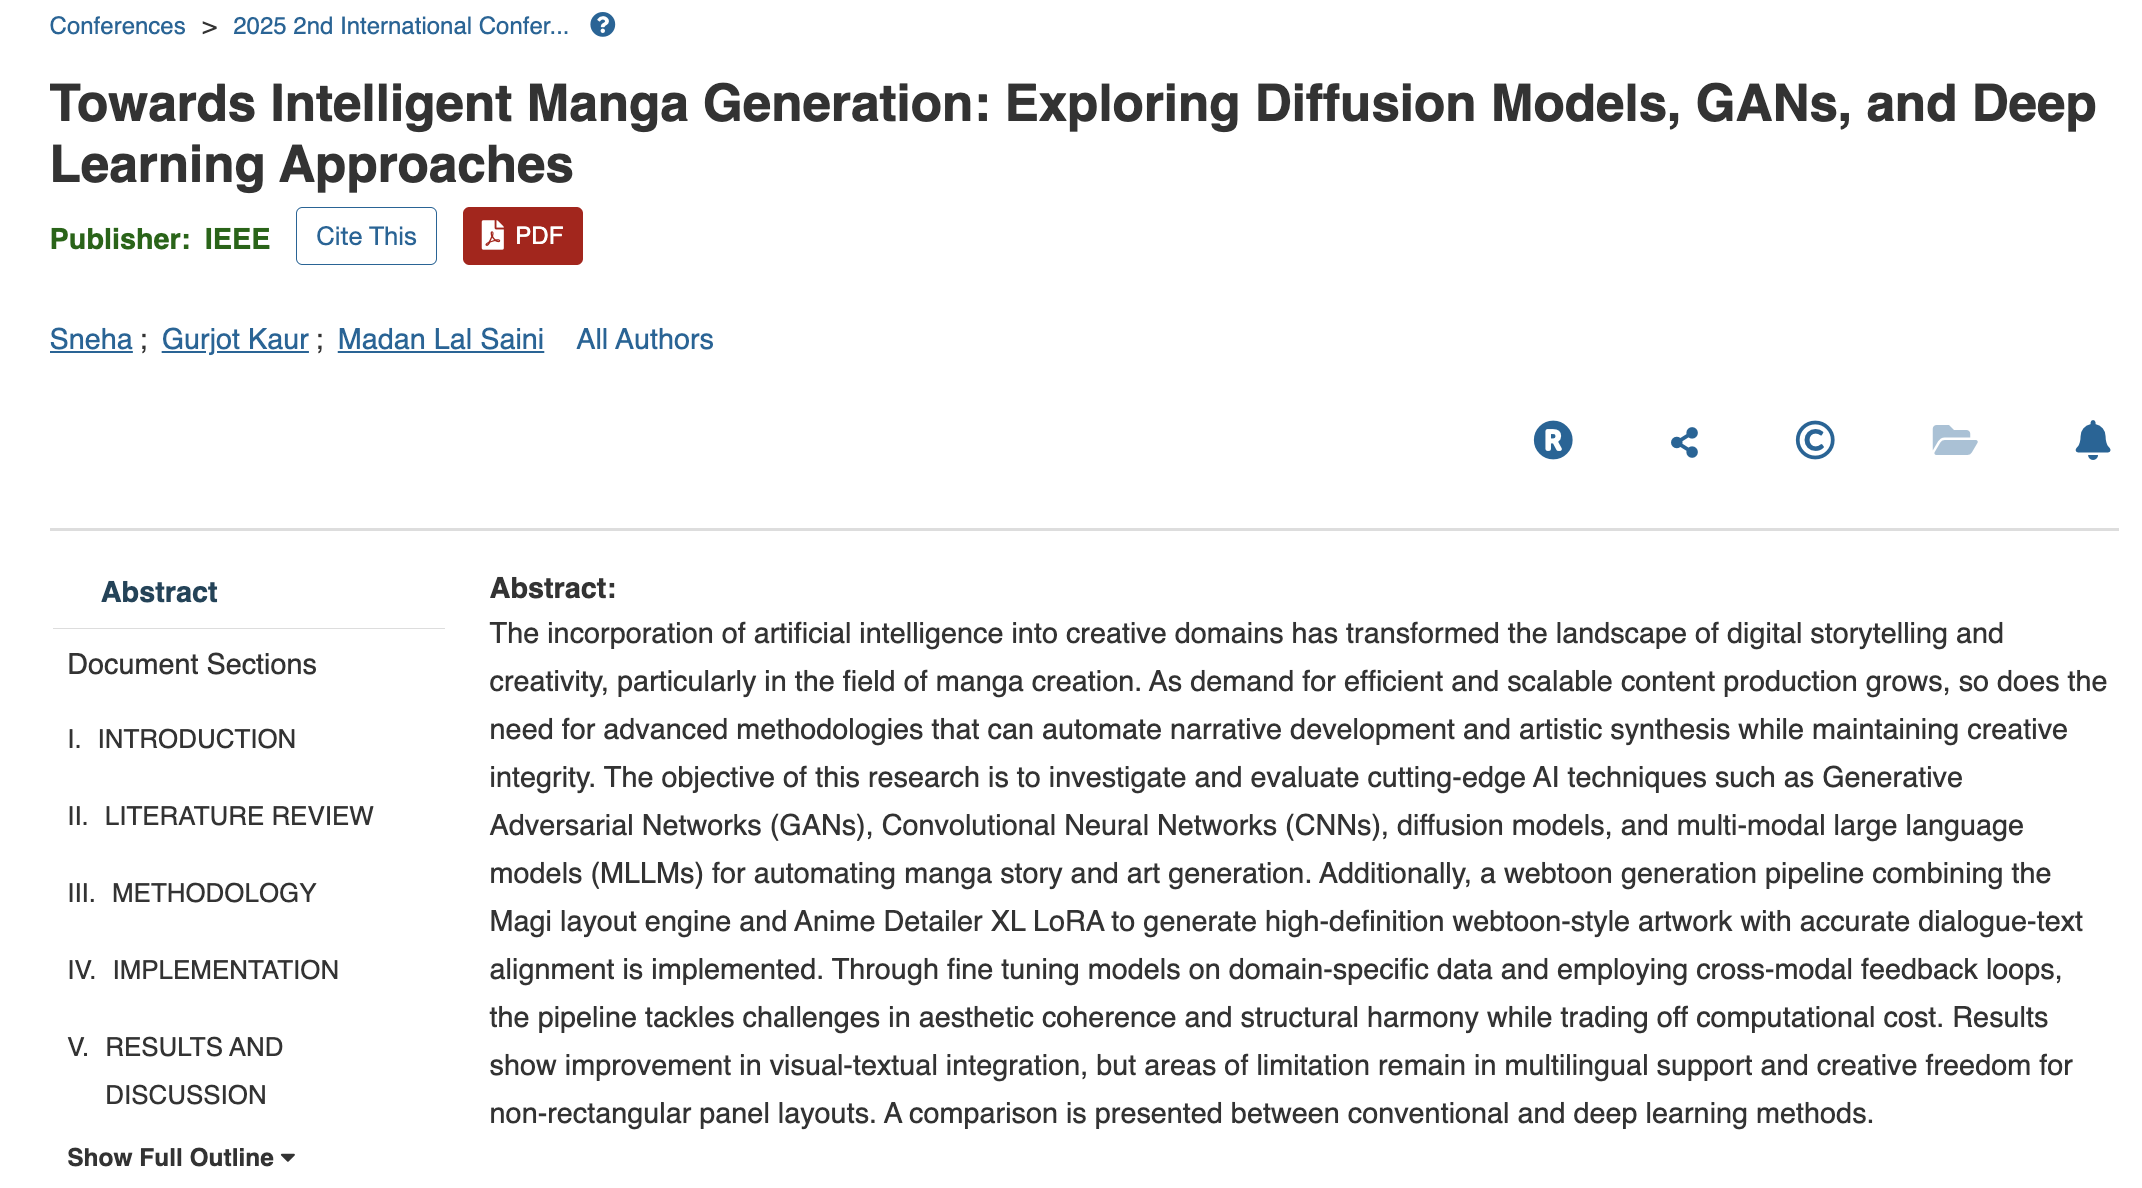
Task: Click the alerts bell icon
Action: click(2092, 440)
